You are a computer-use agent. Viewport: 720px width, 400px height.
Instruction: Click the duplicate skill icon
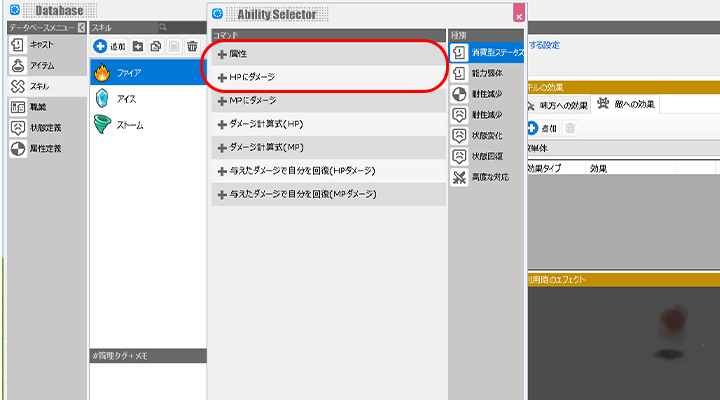click(155, 46)
